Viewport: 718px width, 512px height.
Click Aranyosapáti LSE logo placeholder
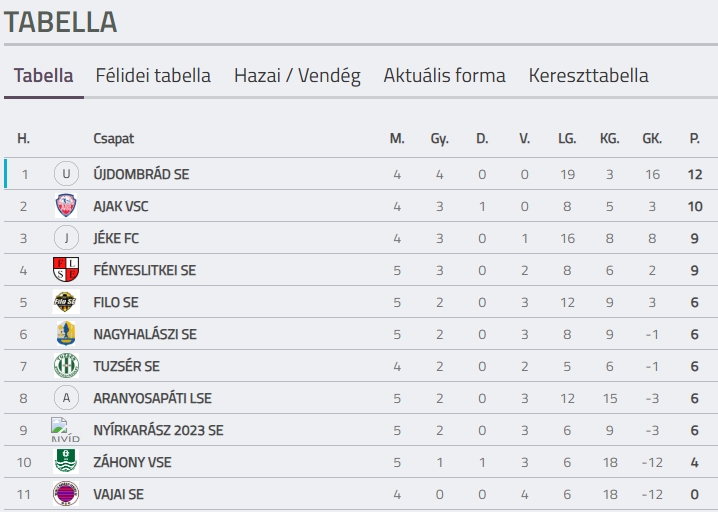click(66, 398)
